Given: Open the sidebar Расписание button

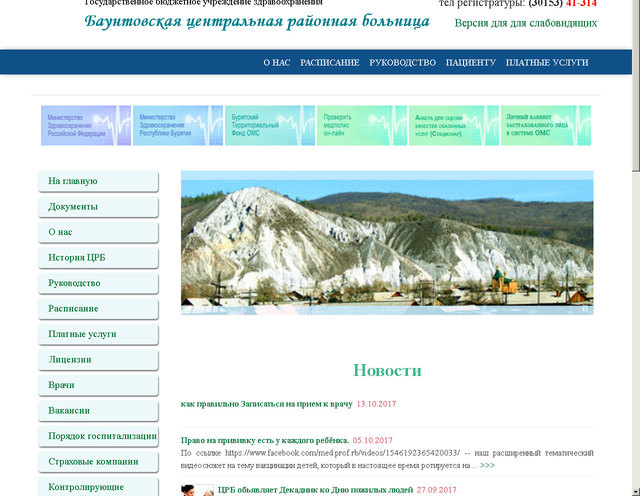Looking at the screenshot, I should pos(98,309).
